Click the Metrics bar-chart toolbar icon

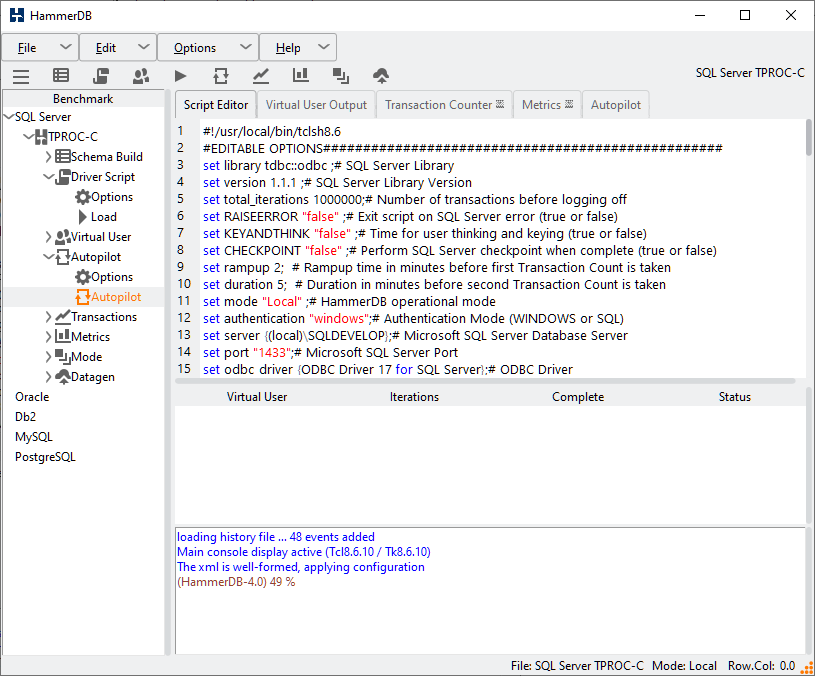[301, 75]
